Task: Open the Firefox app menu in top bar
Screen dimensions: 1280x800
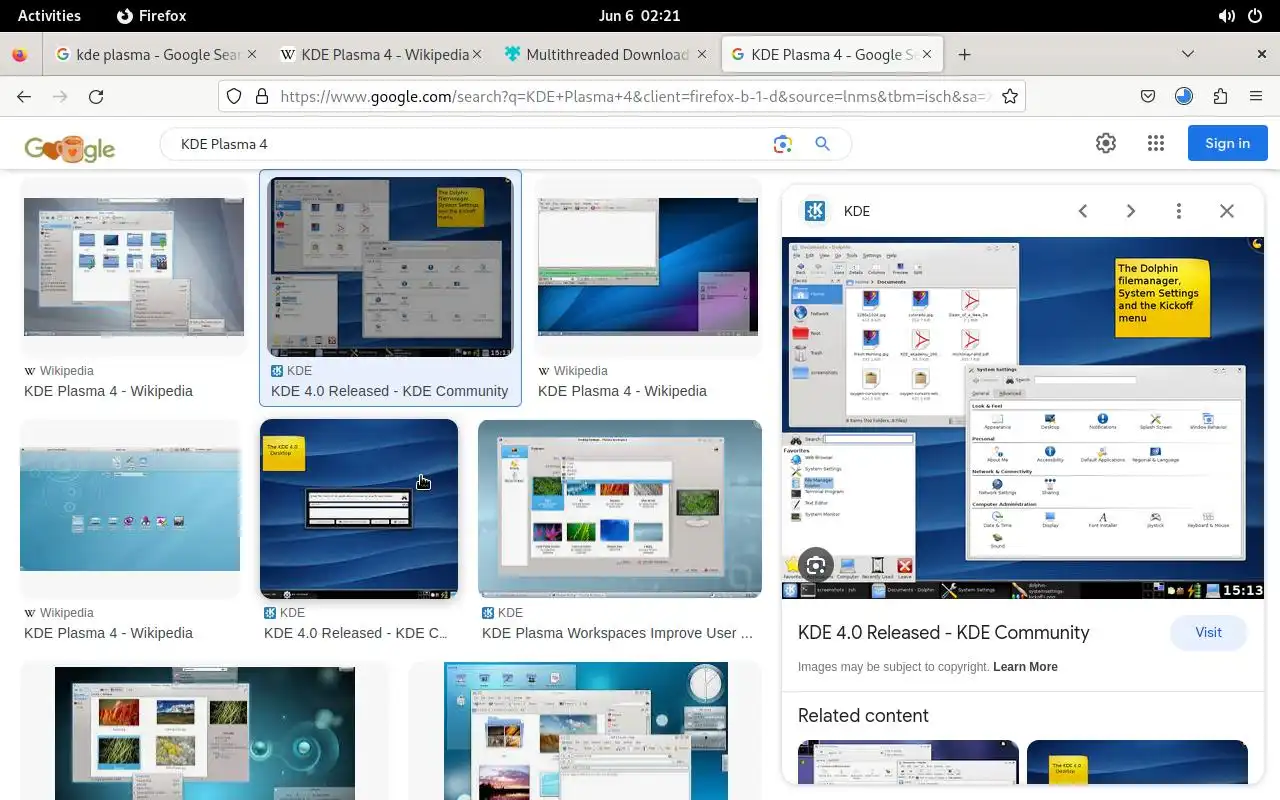Action: pos(152,16)
